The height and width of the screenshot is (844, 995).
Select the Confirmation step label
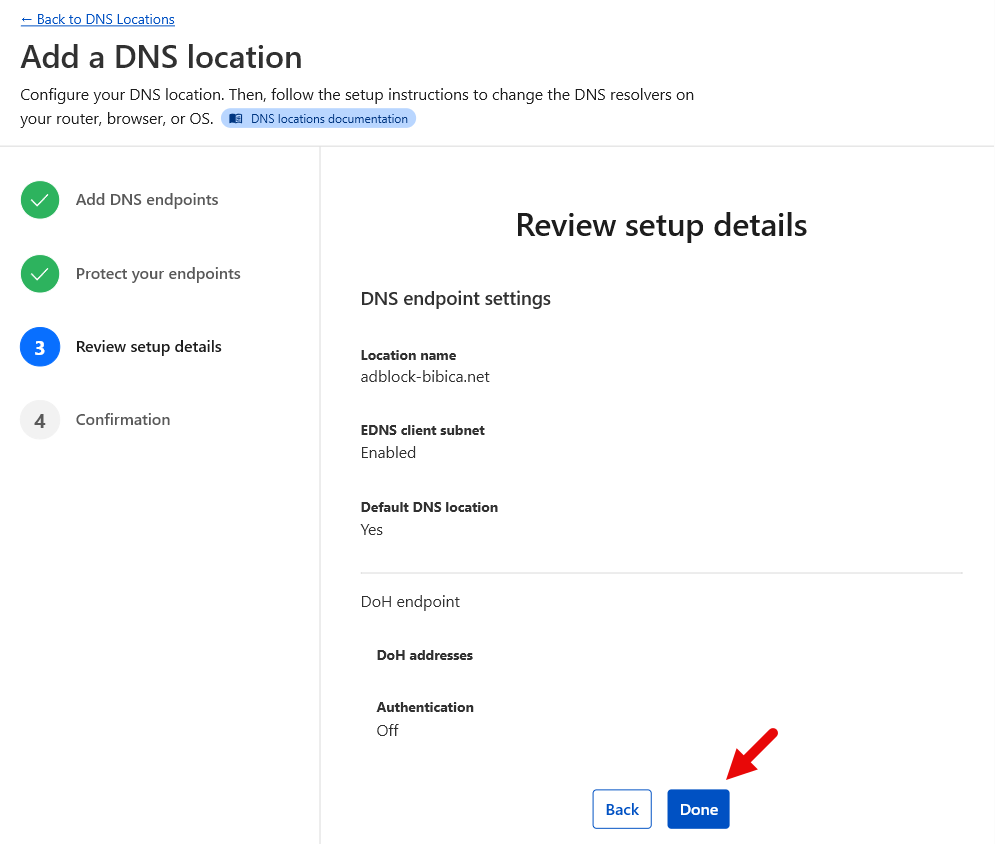(123, 420)
